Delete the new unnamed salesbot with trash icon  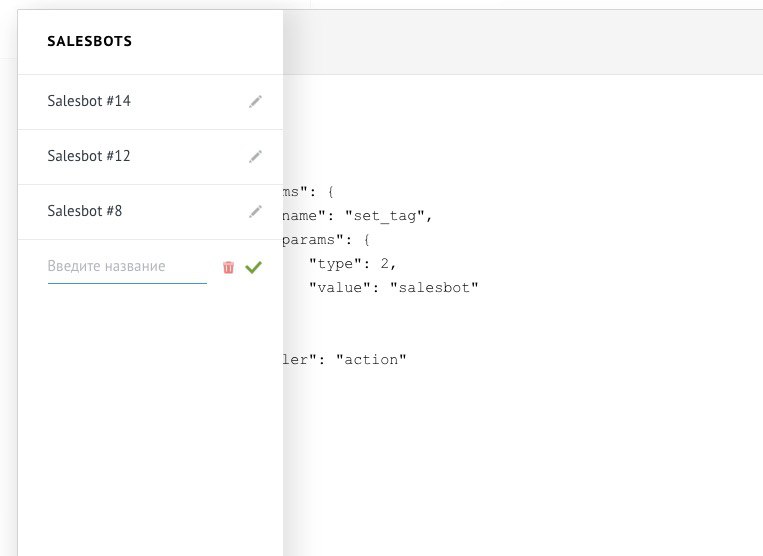point(228,267)
